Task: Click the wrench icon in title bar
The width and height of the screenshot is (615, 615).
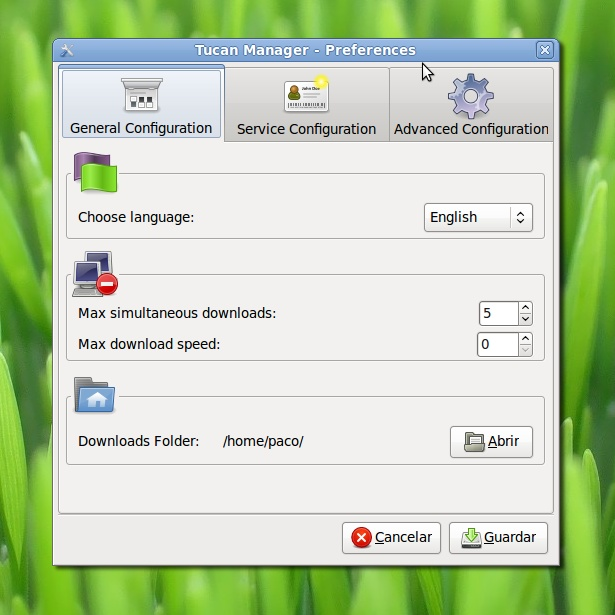Action: tap(67, 50)
